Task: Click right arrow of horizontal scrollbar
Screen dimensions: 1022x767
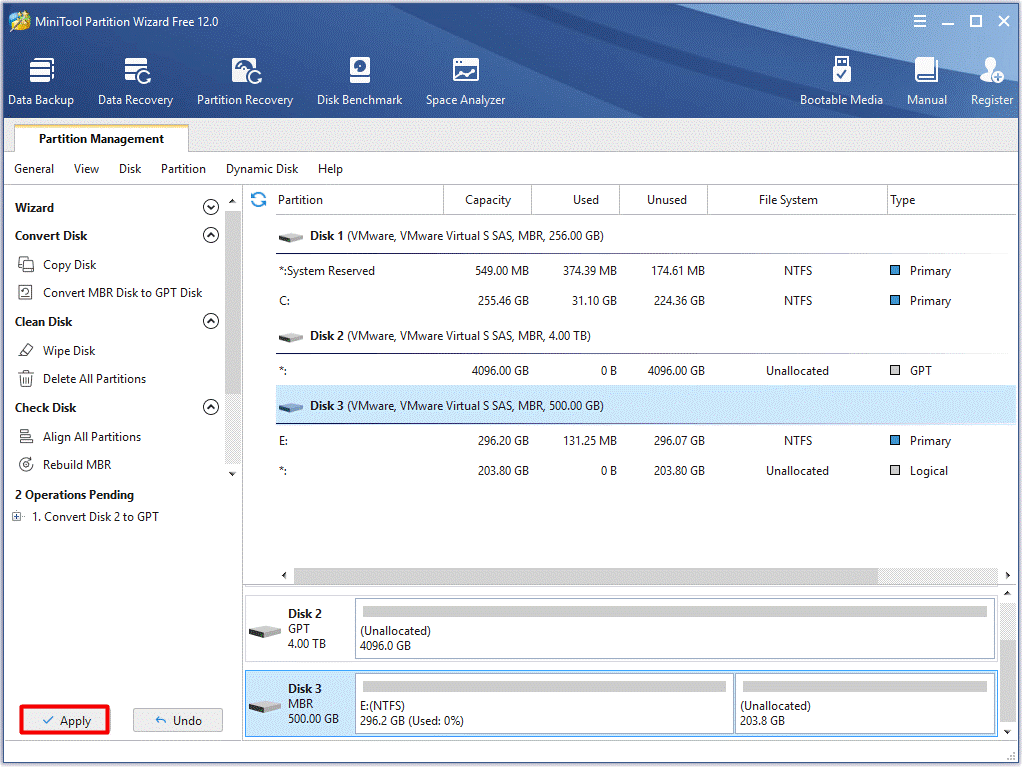Action: (1008, 575)
